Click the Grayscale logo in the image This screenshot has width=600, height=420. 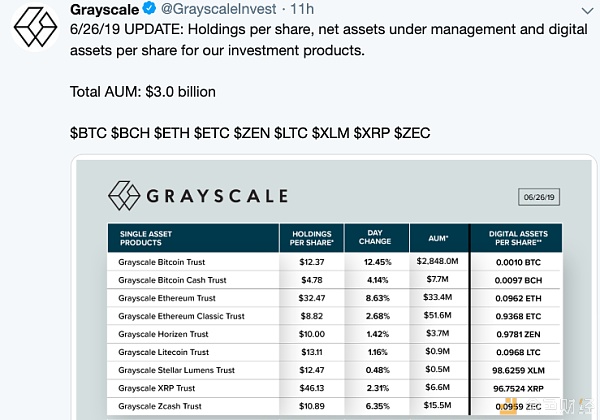point(198,196)
